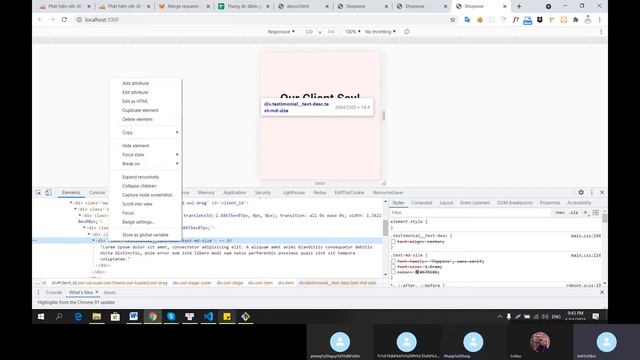640x360 pixels.
Task: Expand the Force state submenu
Action: (146, 155)
